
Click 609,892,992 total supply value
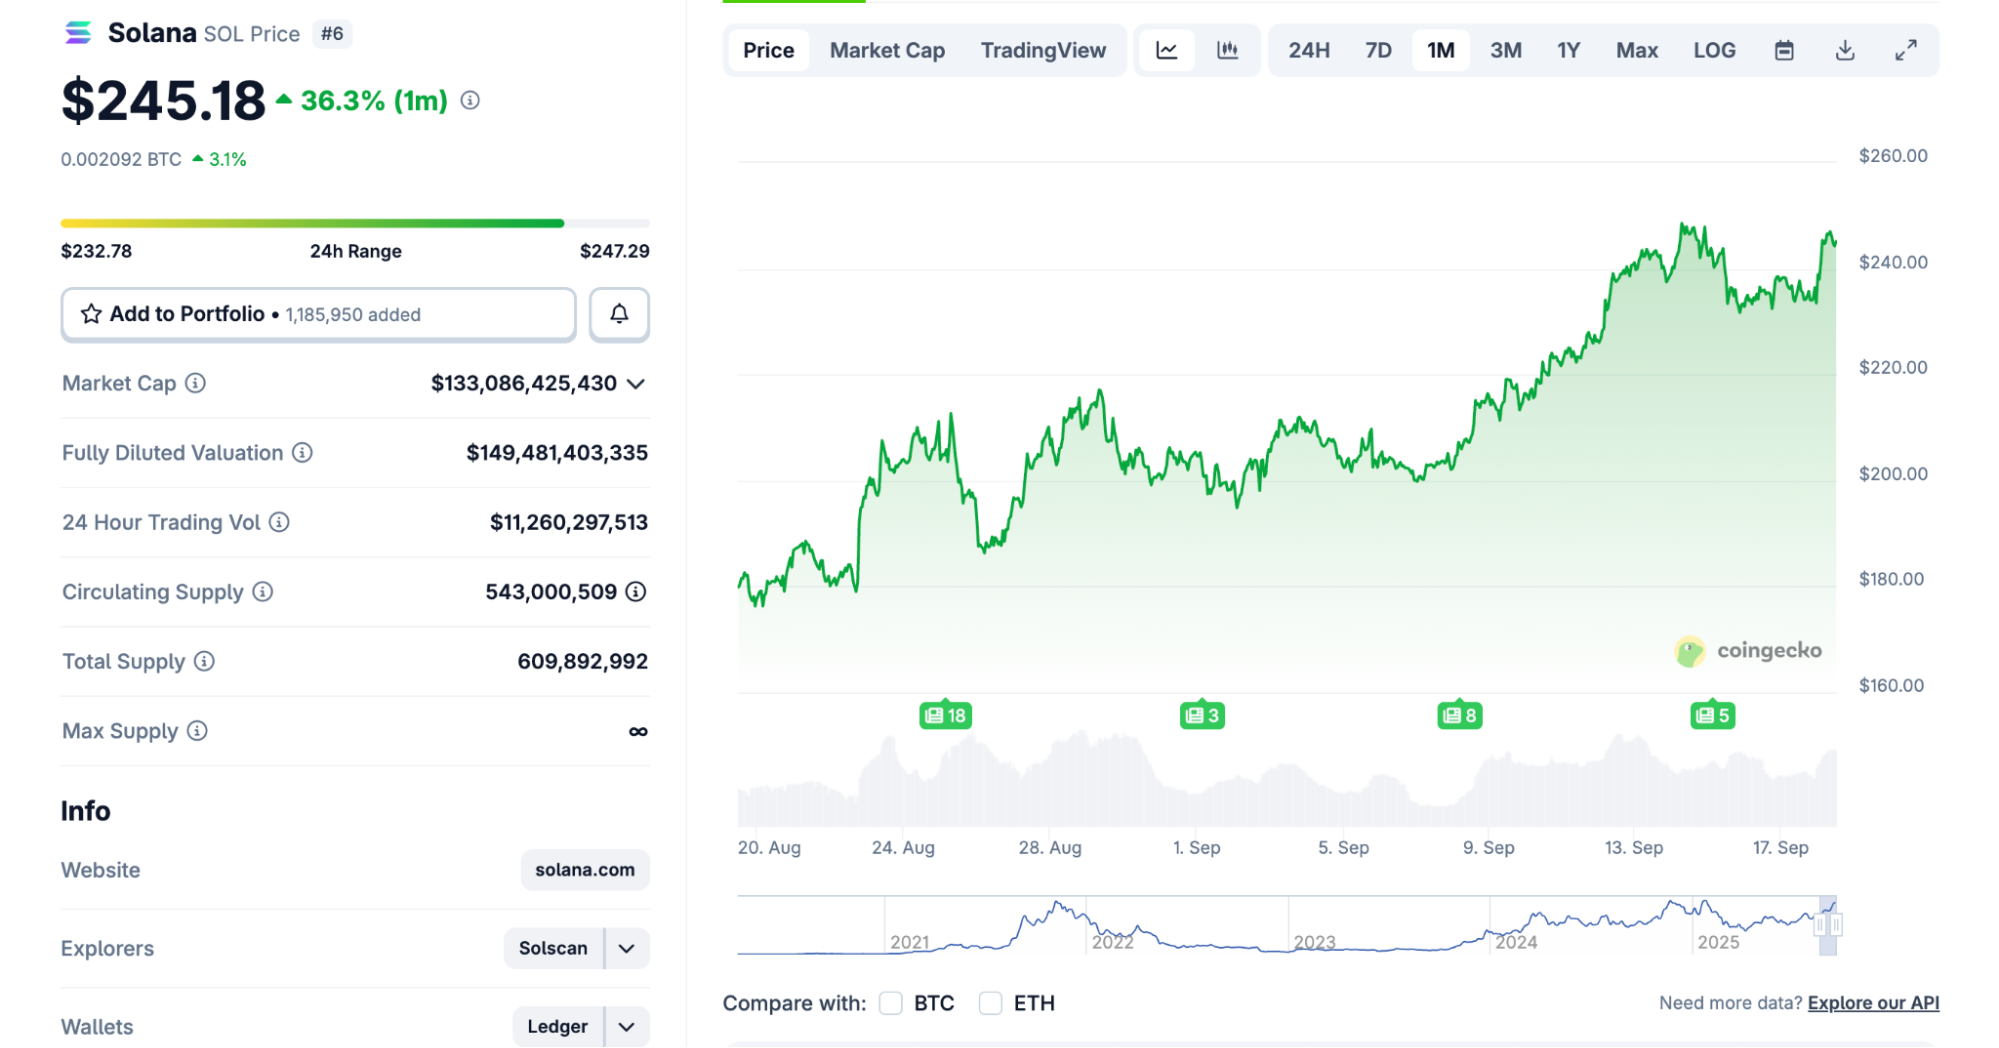(x=583, y=661)
